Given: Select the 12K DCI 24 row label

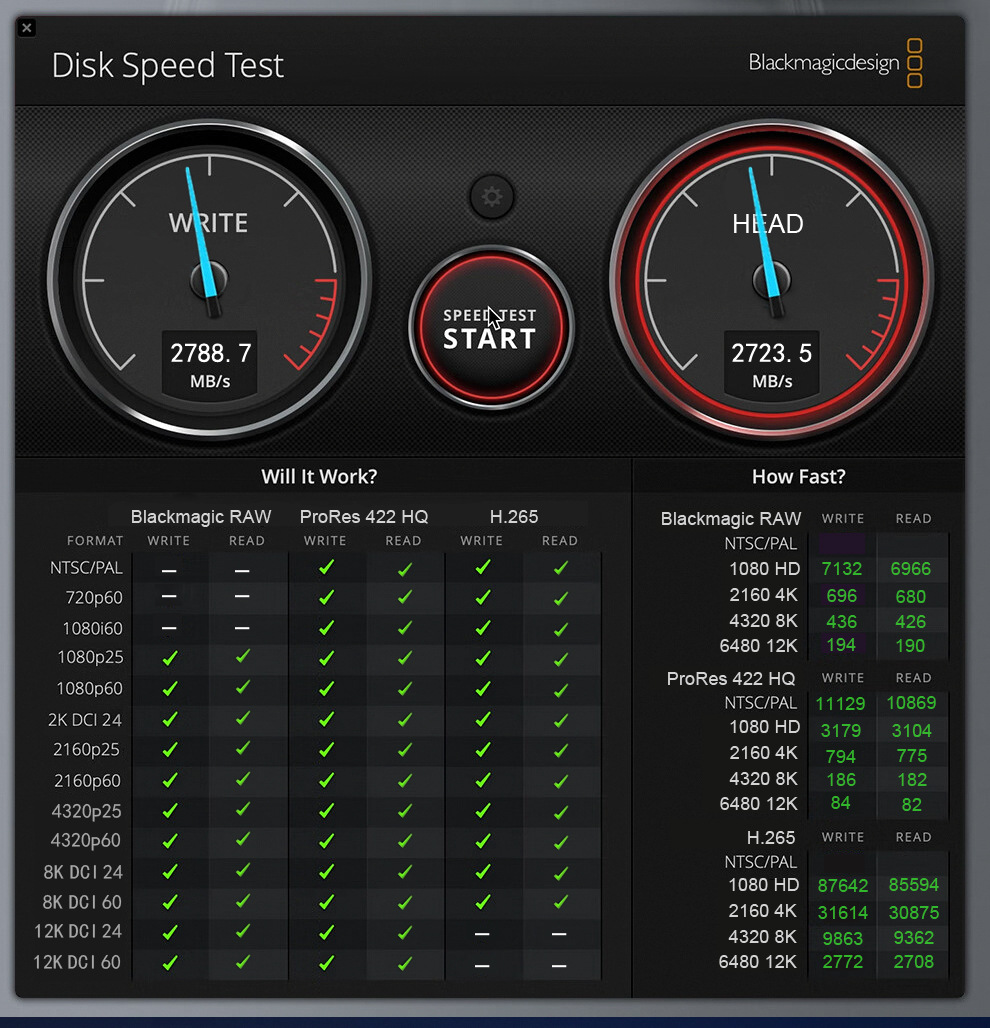Looking at the screenshot, I should (78, 931).
